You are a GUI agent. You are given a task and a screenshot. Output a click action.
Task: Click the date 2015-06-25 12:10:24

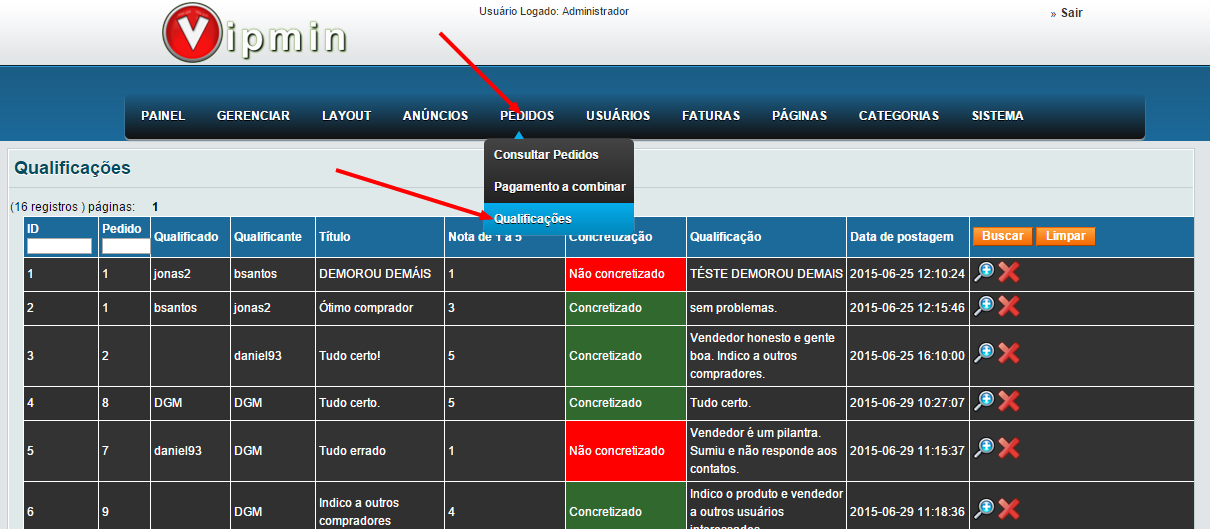point(907,273)
